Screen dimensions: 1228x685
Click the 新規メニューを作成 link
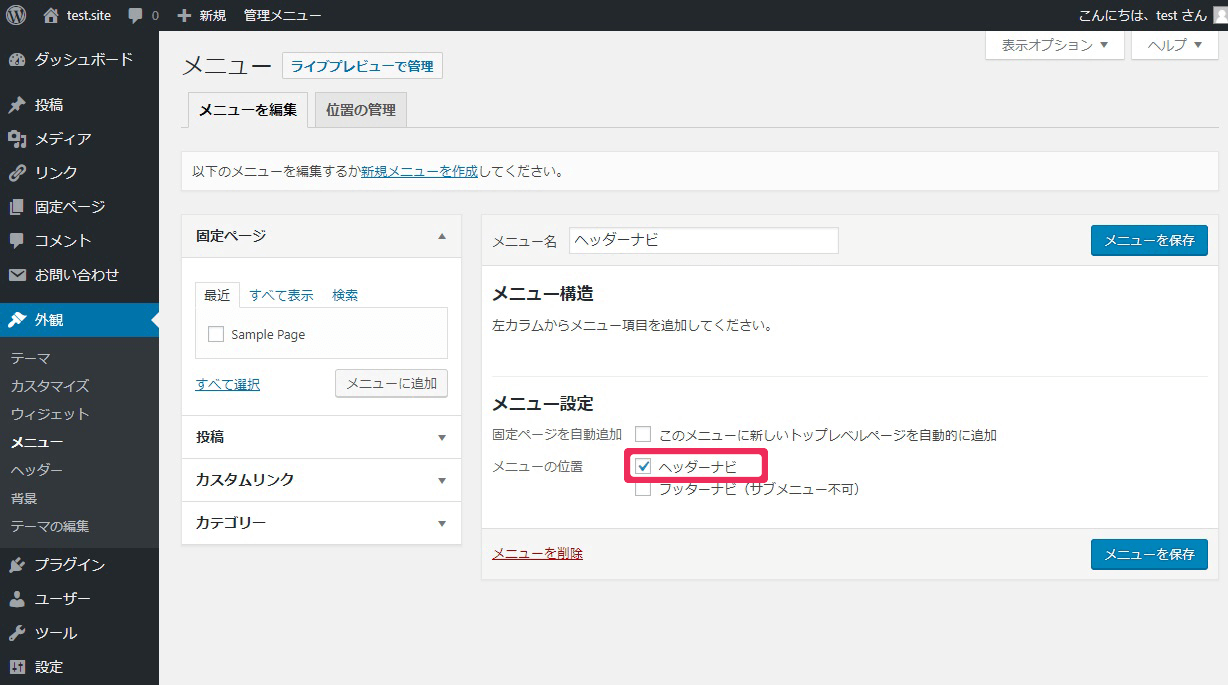pos(419,171)
